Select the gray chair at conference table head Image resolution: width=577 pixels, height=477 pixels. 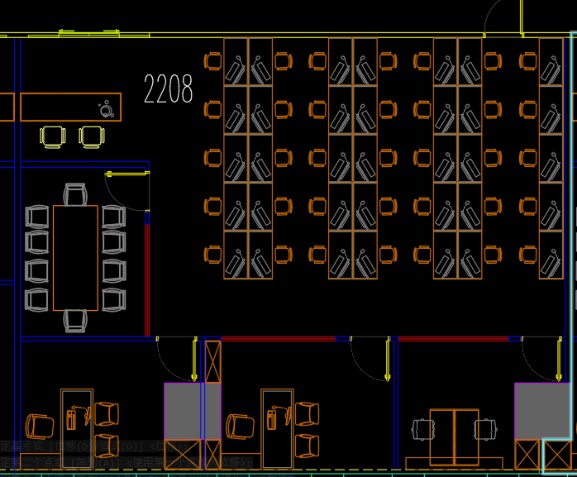tap(75, 194)
